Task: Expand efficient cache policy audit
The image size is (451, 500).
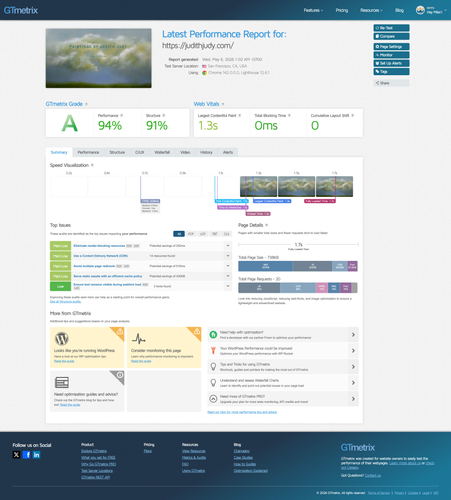Action: point(228,276)
